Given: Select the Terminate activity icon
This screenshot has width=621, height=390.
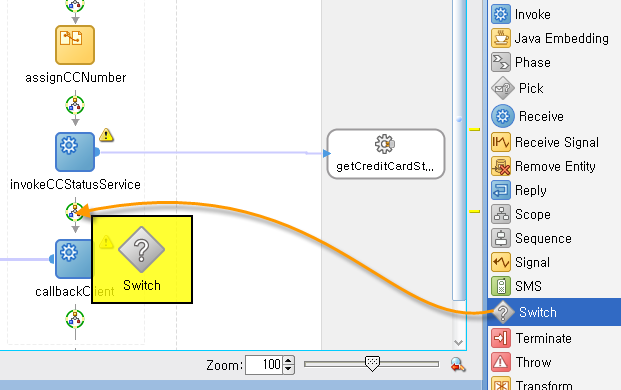Looking at the screenshot, I should pos(501,338).
